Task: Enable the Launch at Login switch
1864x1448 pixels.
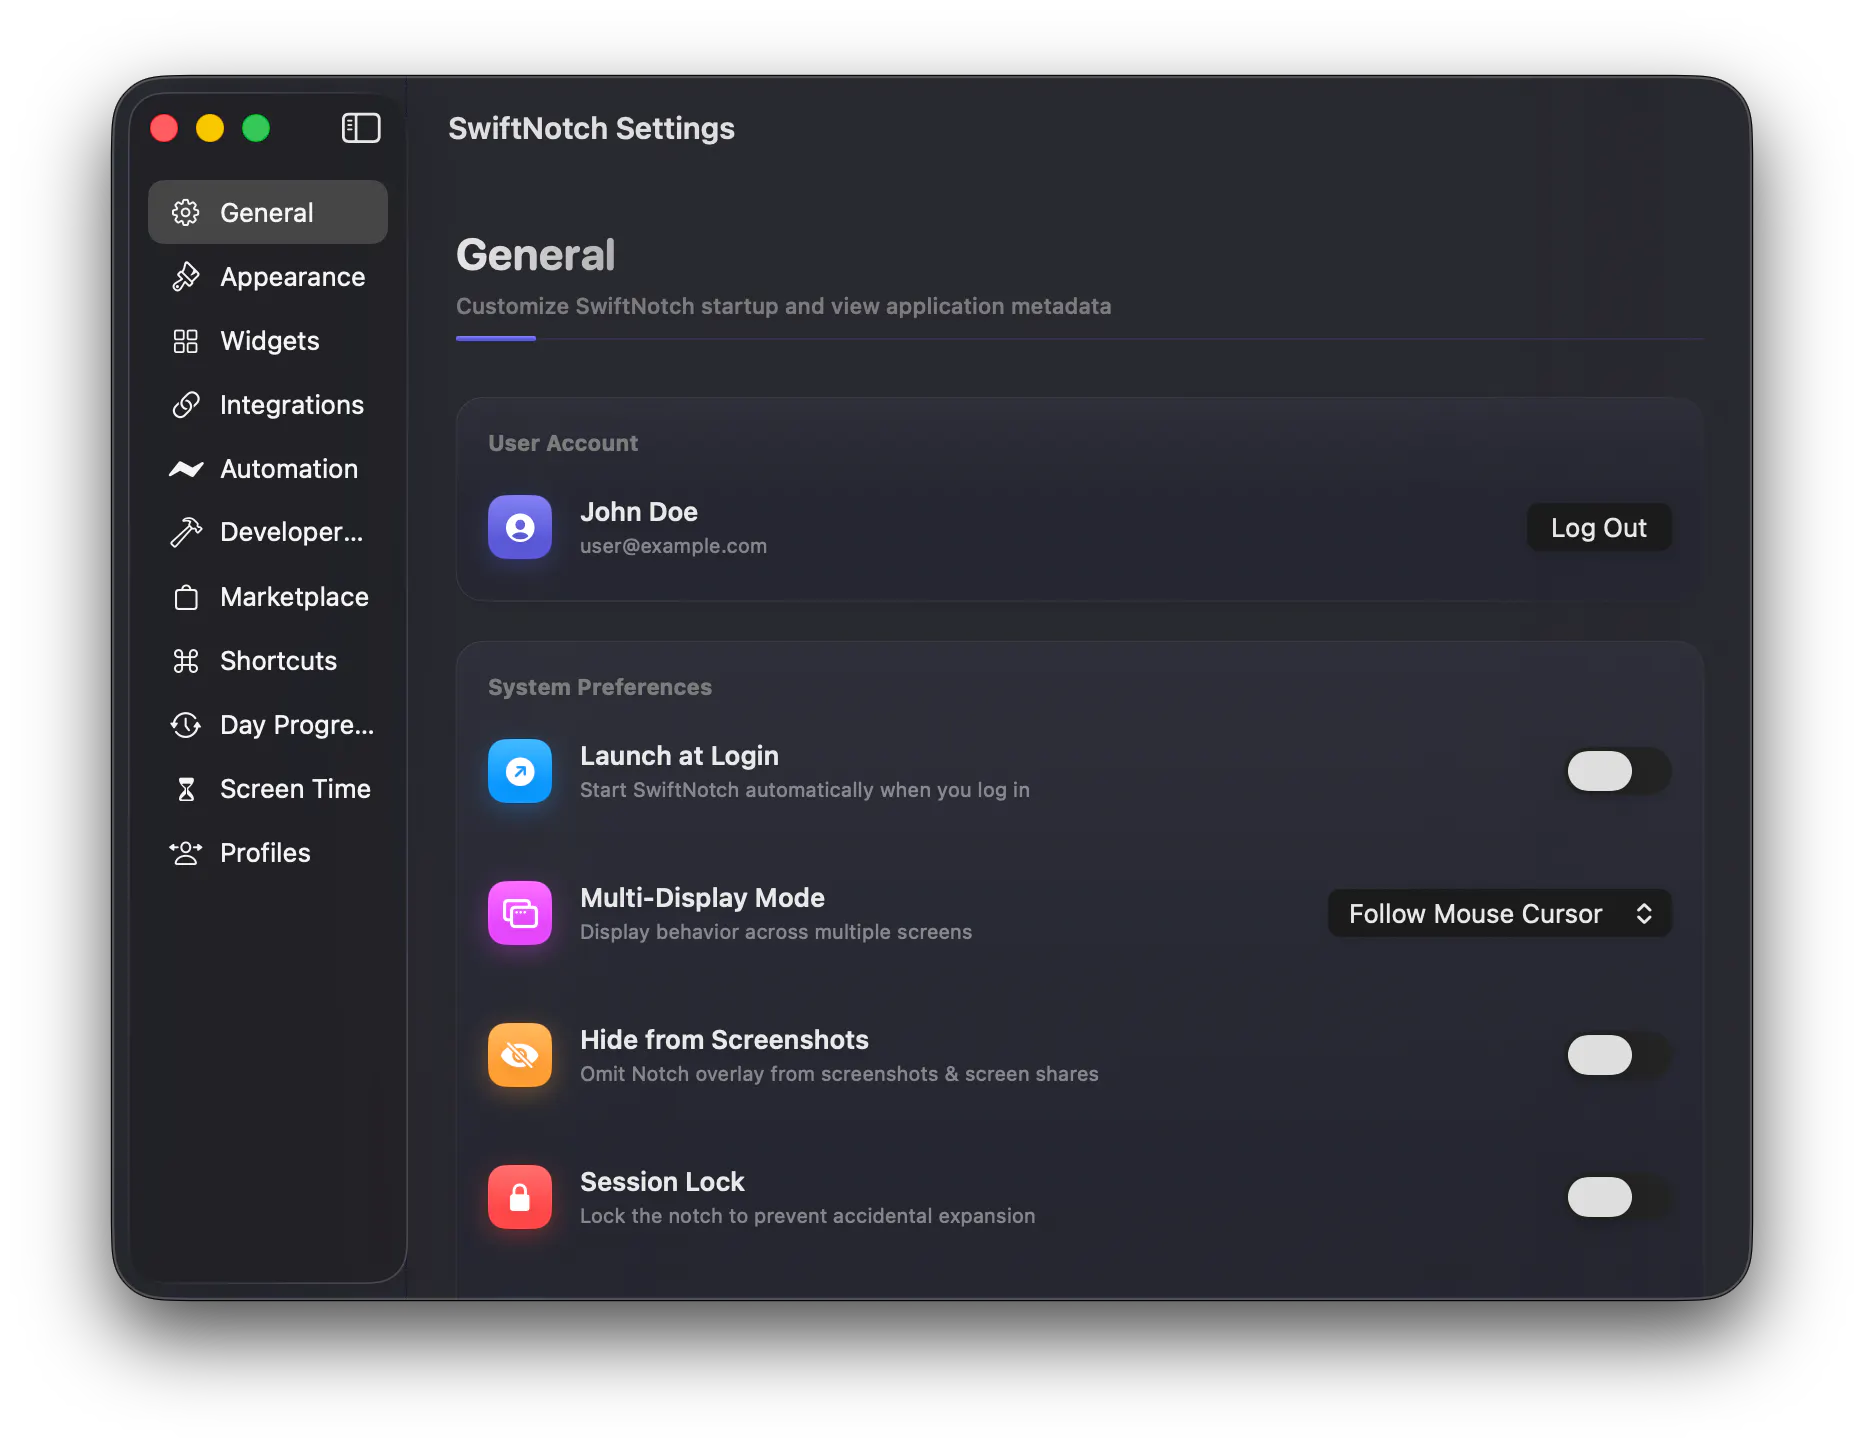Action: tap(1618, 771)
